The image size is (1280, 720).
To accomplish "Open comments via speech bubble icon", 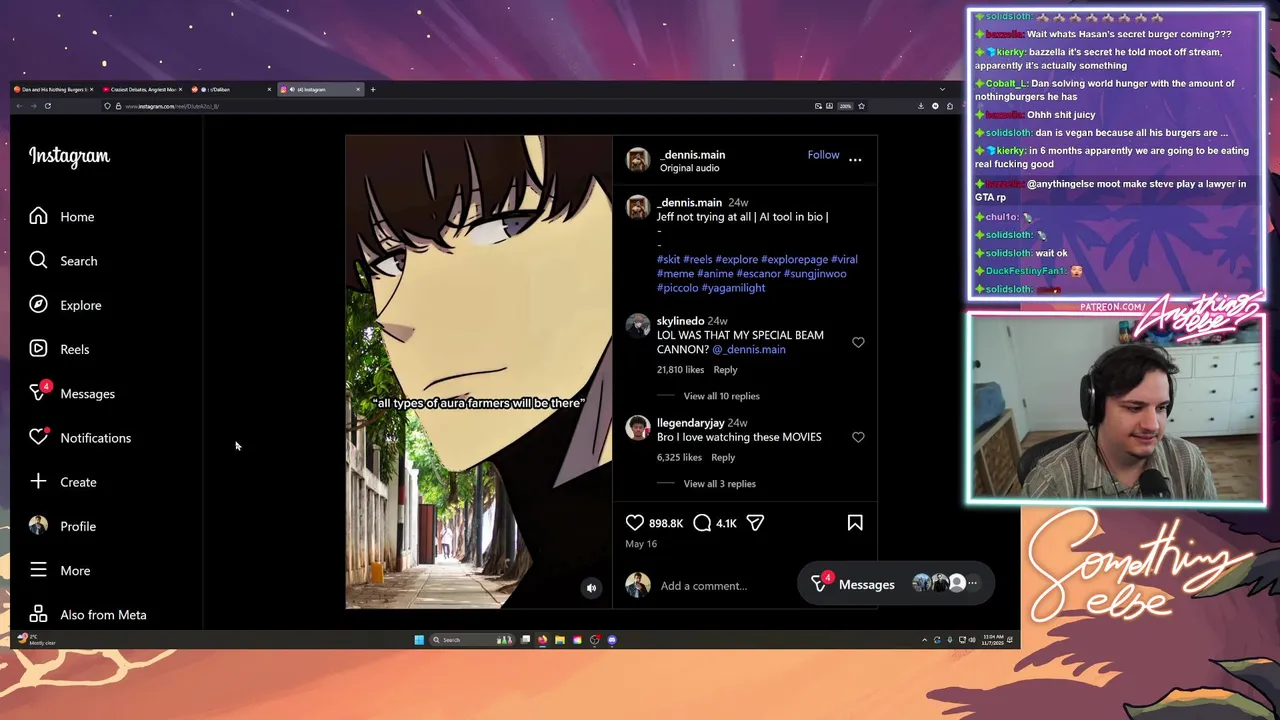I will [702, 523].
